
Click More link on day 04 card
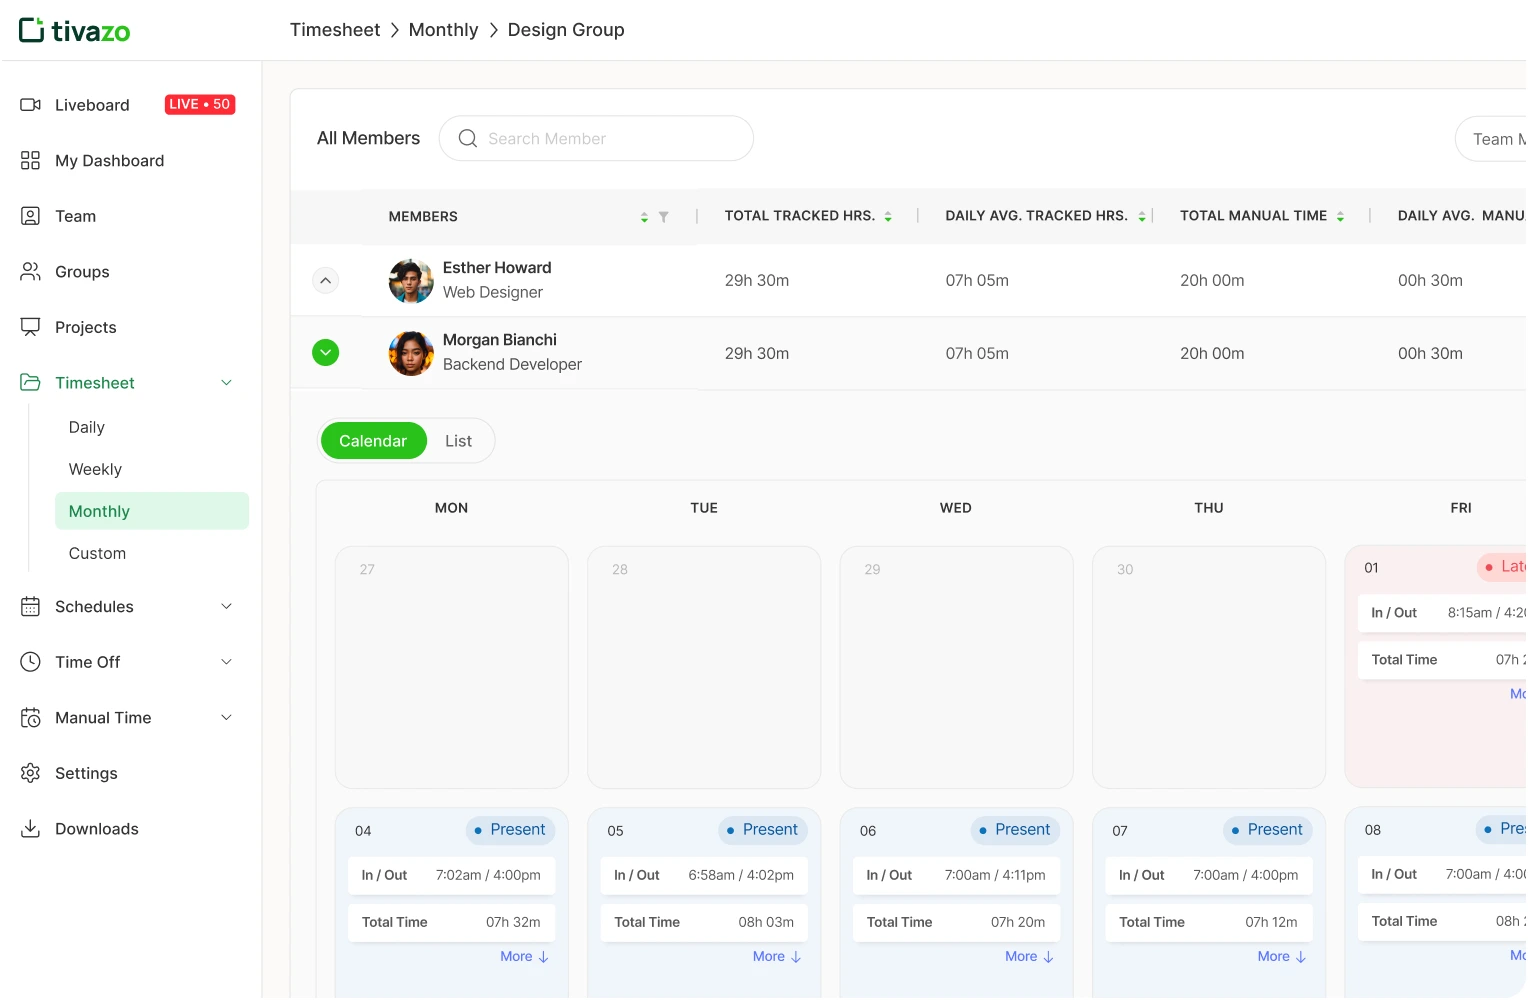525,957
